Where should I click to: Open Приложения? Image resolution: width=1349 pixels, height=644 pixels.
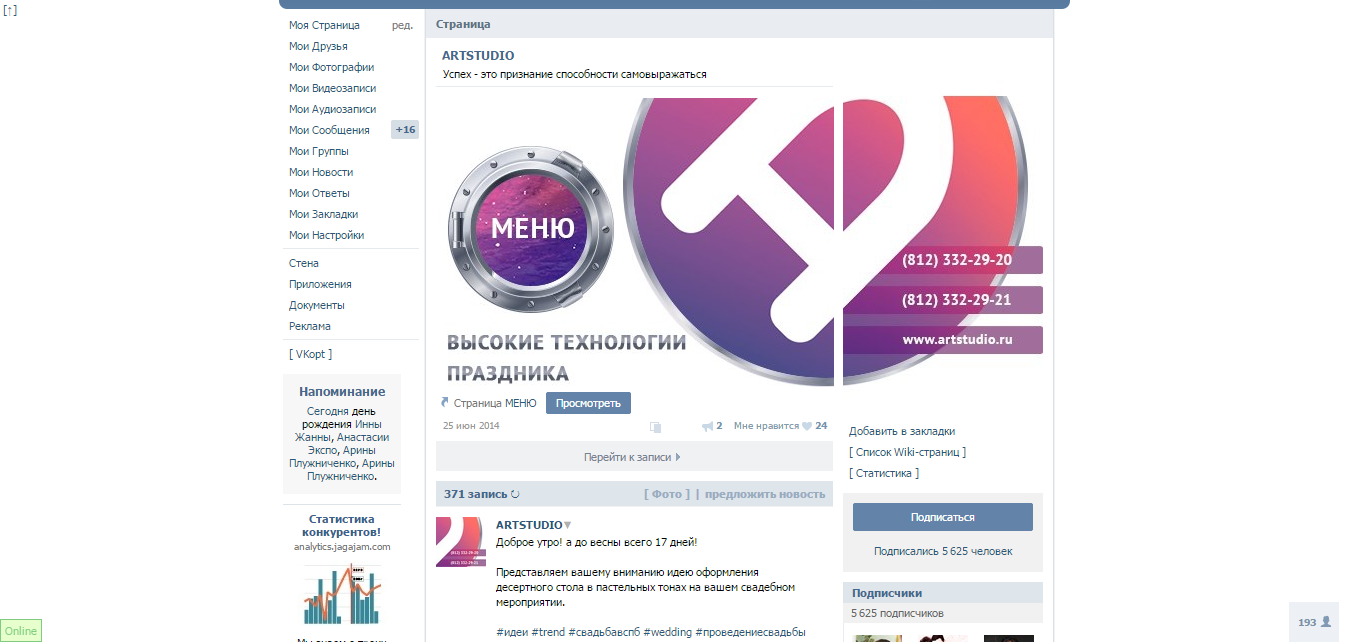(x=320, y=284)
